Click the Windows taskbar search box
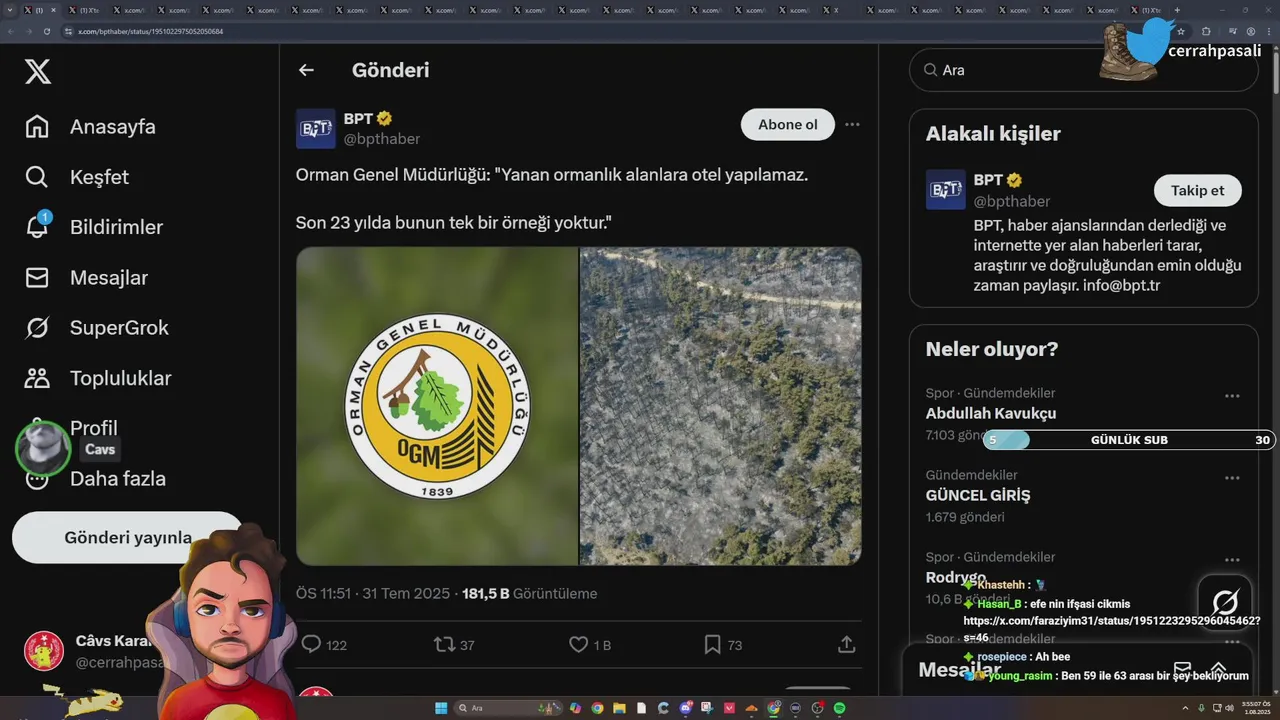Viewport: 1280px width, 720px height. [x=507, y=708]
